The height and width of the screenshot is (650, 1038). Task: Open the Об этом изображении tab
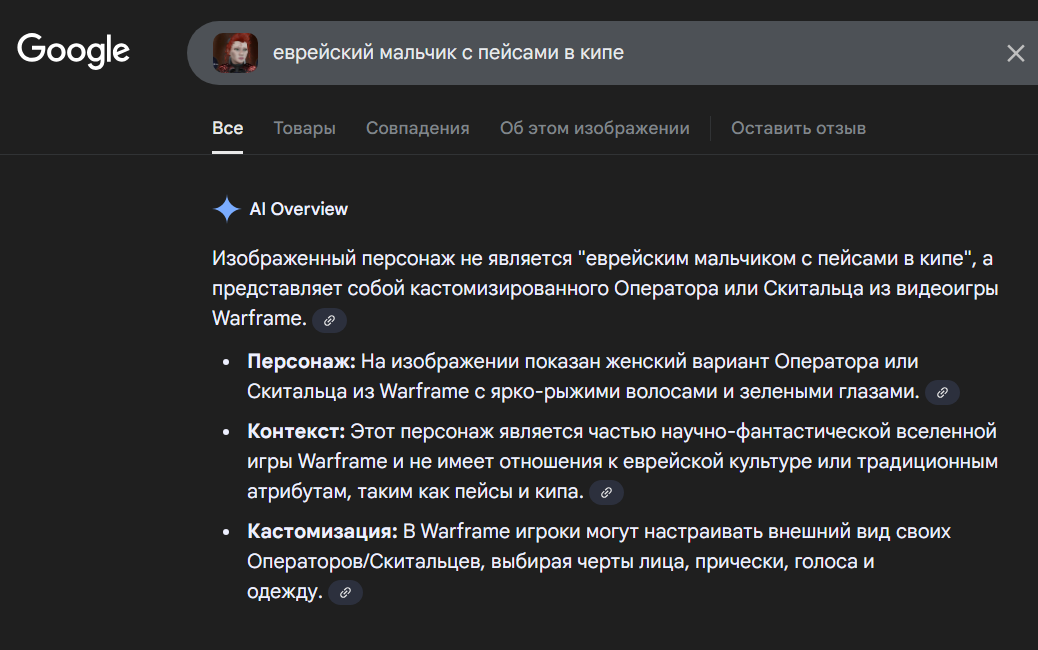(x=594, y=128)
